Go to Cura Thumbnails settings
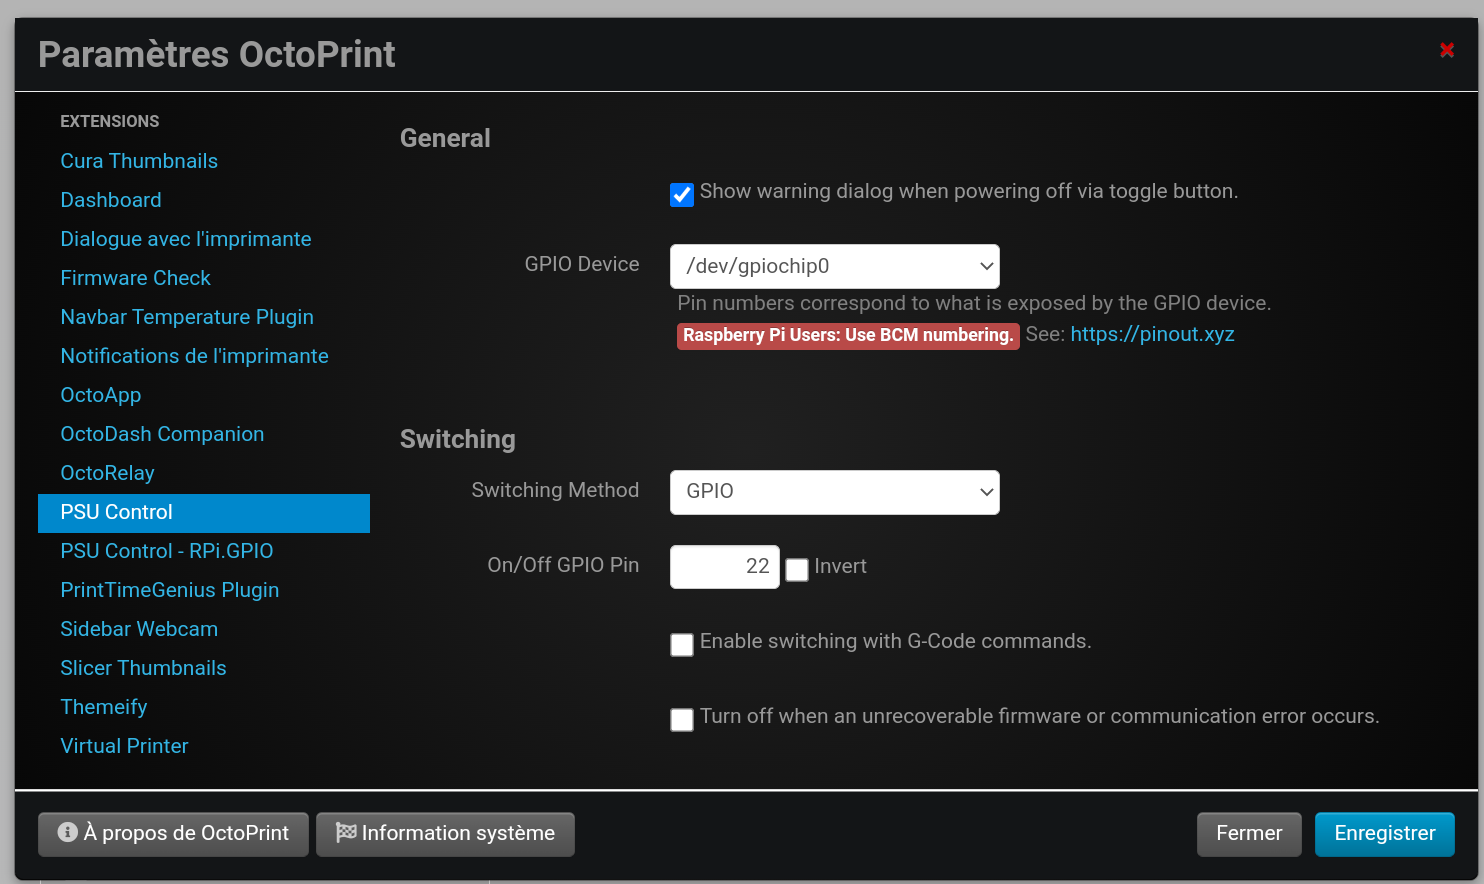The image size is (1484, 884). pos(139,161)
